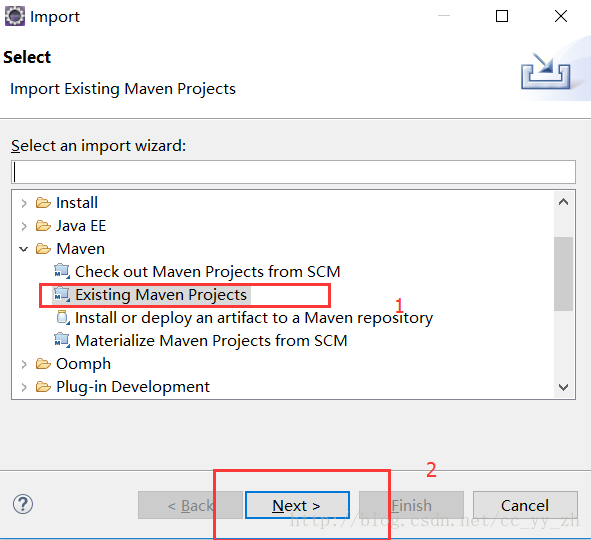Image resolution: width=591 pixels, height=540 pixels.
Task: Select the Maven tree node label
Action: tap(80, 249)
